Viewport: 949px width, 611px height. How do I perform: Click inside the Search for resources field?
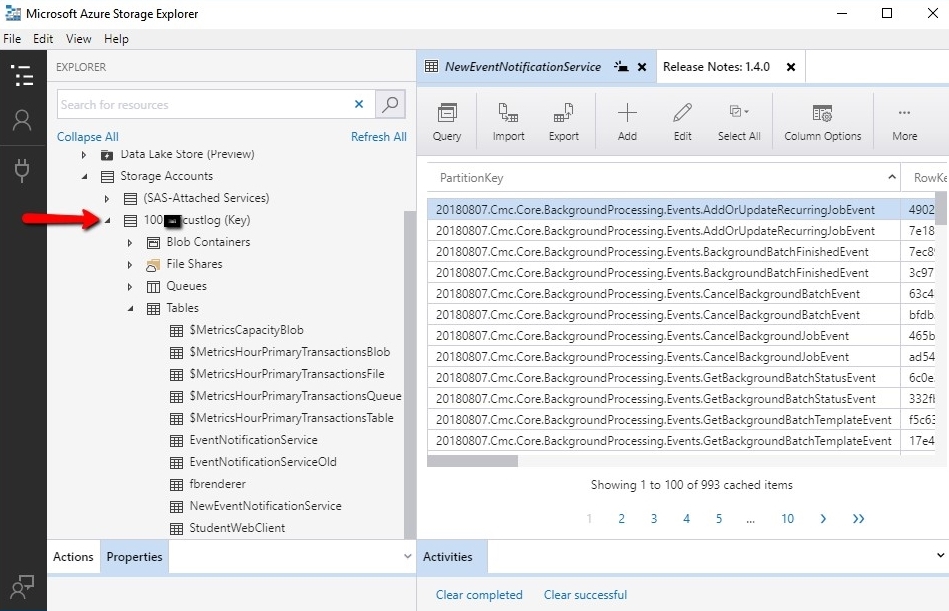200,104
